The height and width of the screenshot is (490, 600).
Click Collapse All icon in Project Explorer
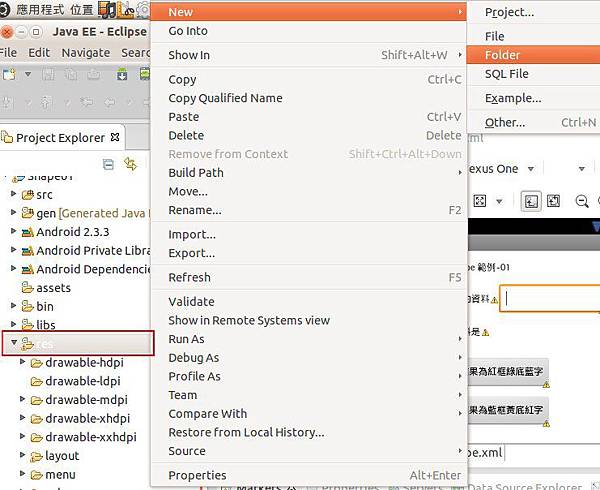(108, 164)
